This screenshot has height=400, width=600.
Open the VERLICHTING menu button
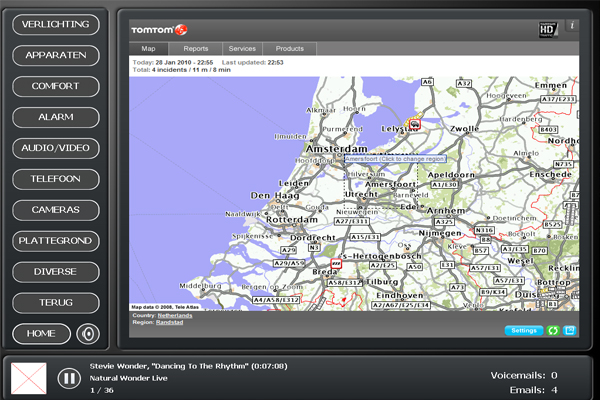pyautogui.click(x=56, y=24)
